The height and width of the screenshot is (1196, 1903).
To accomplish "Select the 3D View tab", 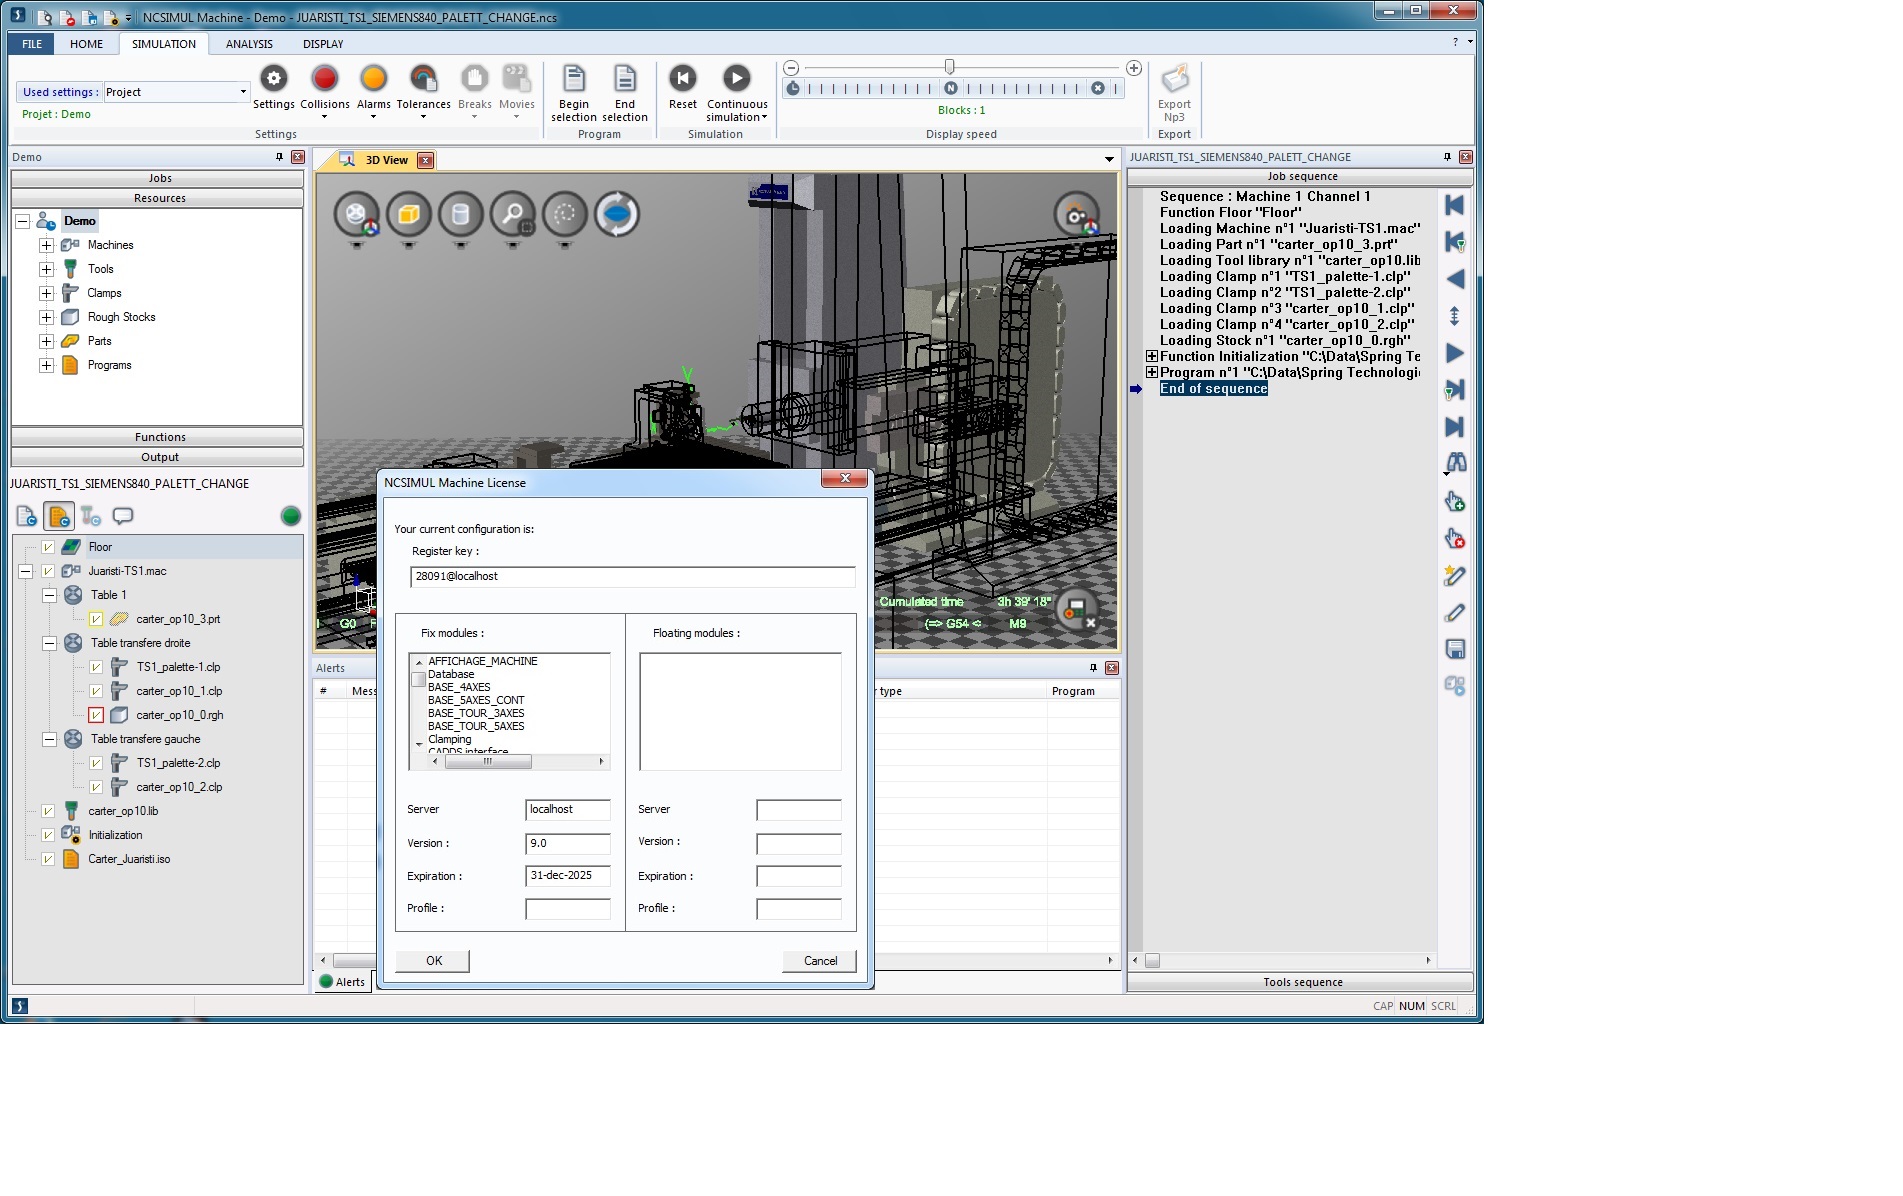I will pos(386,160).
